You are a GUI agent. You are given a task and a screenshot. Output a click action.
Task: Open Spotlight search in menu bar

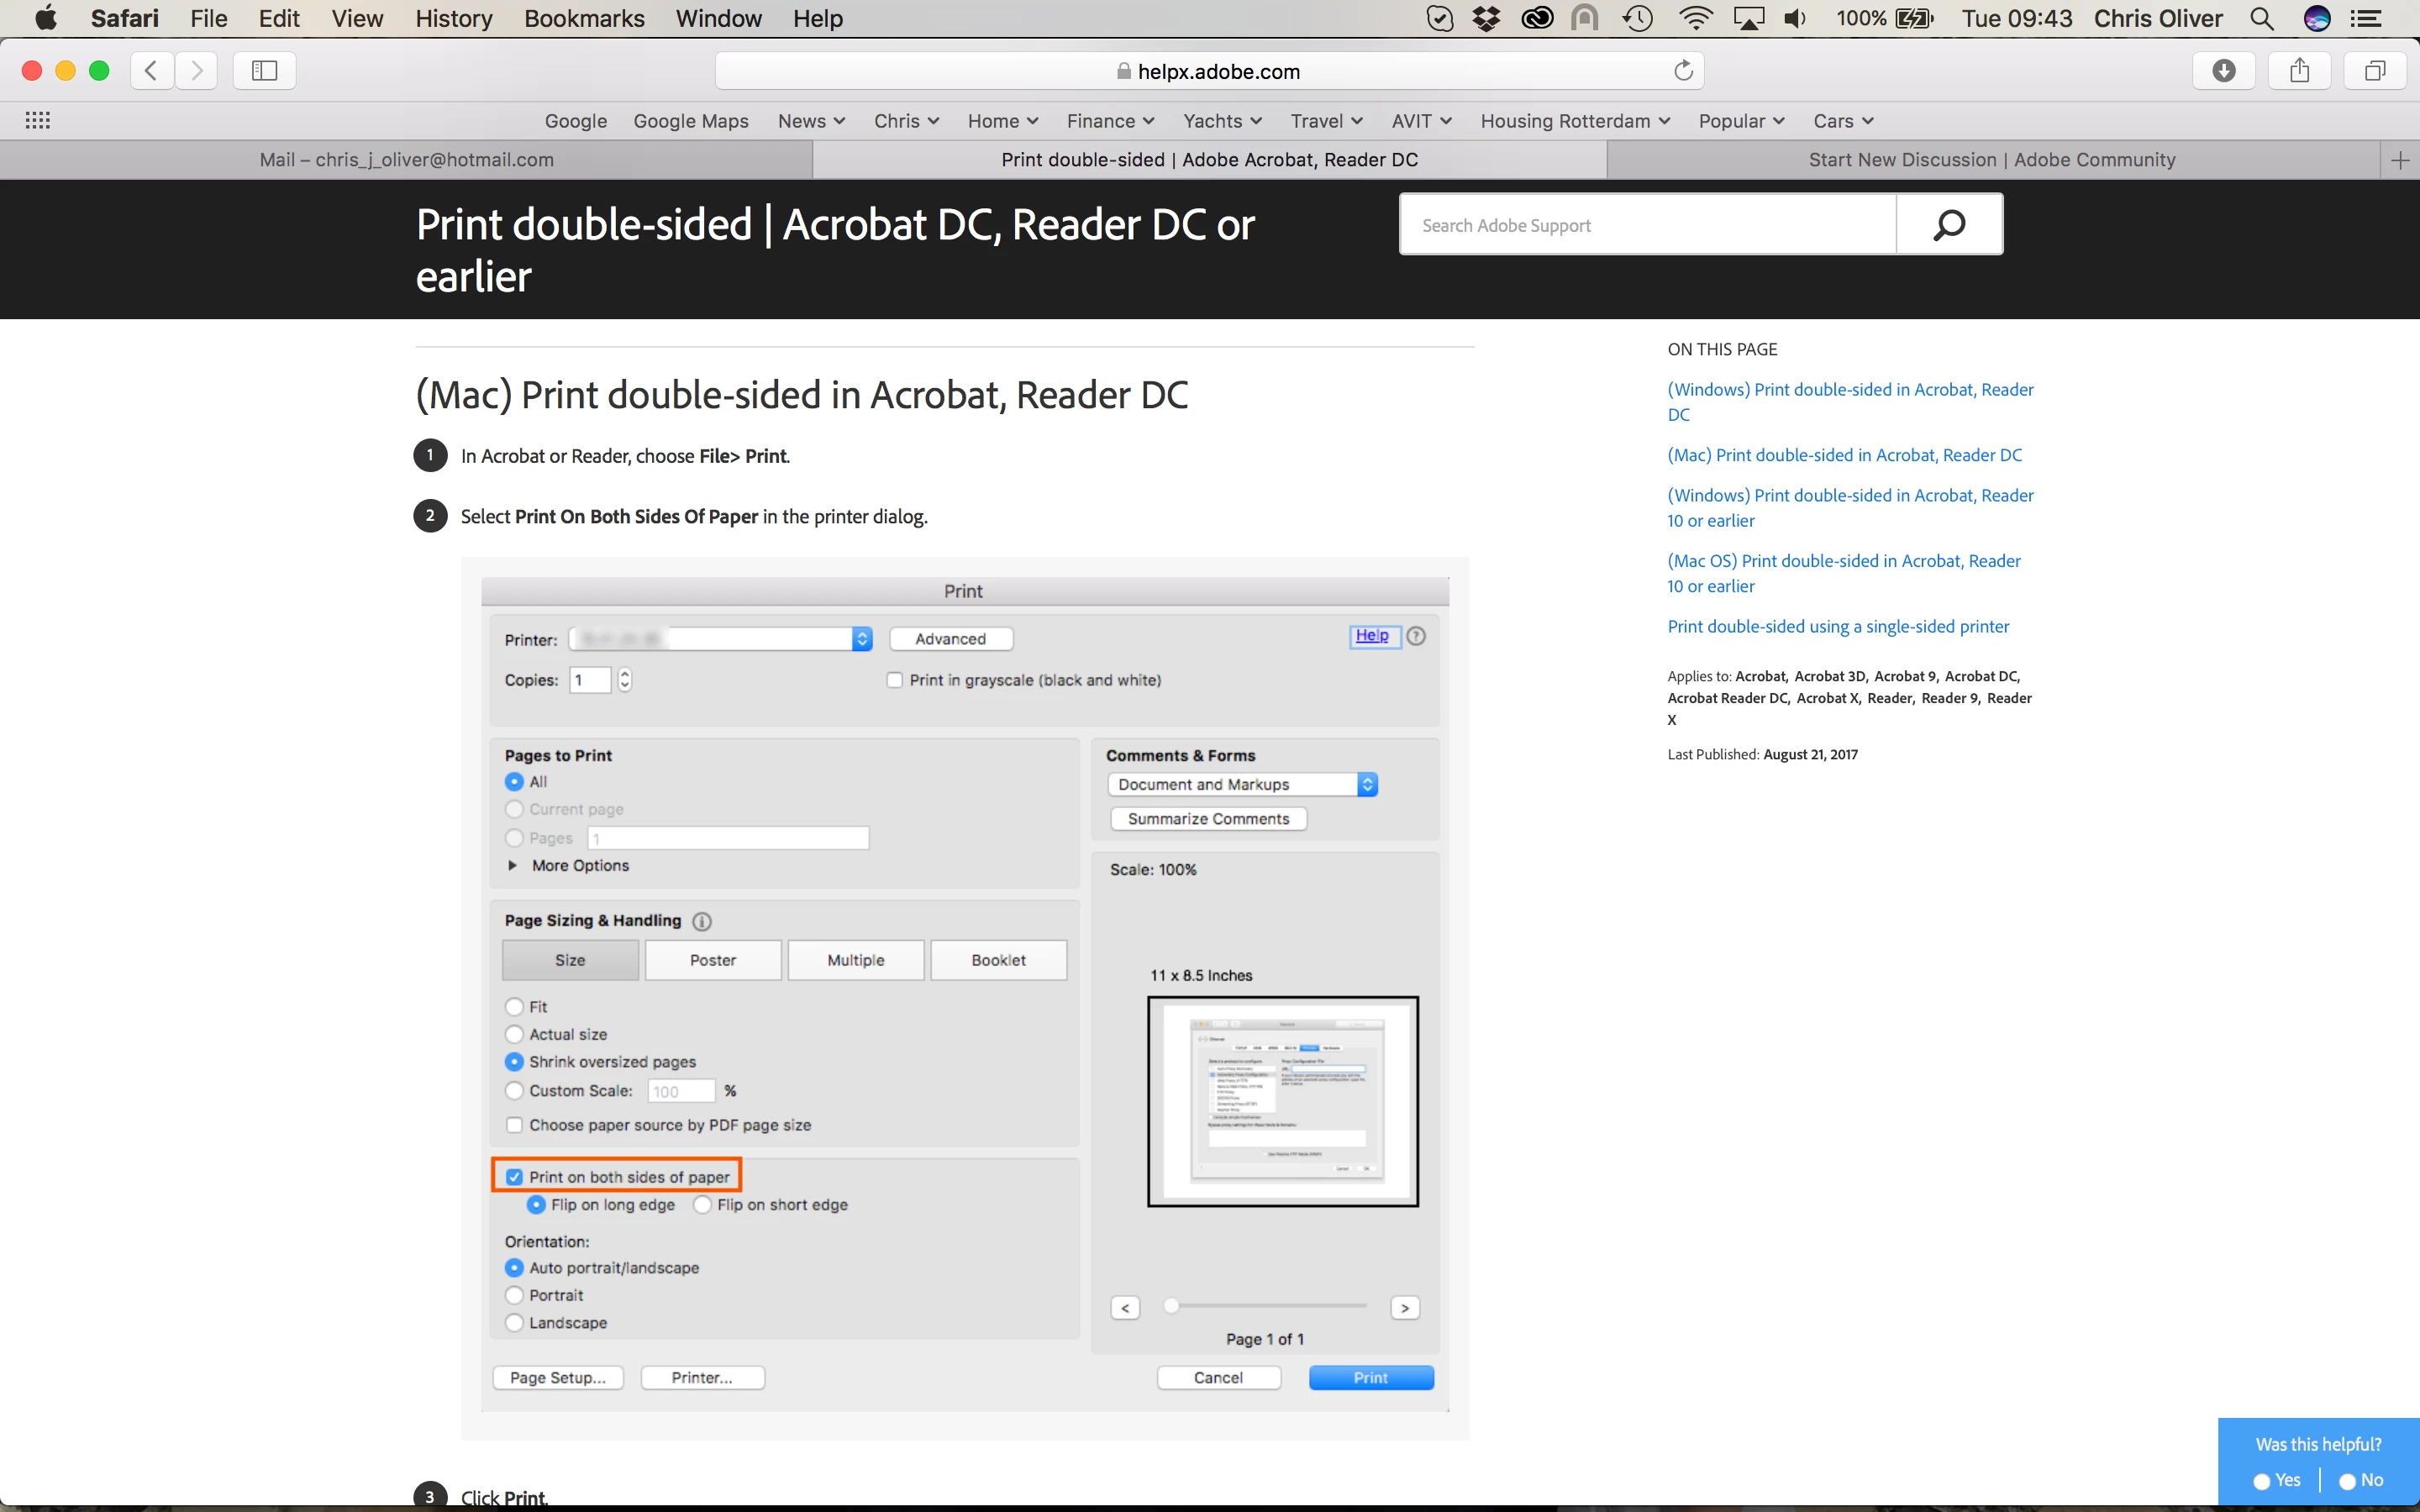[x=2262, y=19]
